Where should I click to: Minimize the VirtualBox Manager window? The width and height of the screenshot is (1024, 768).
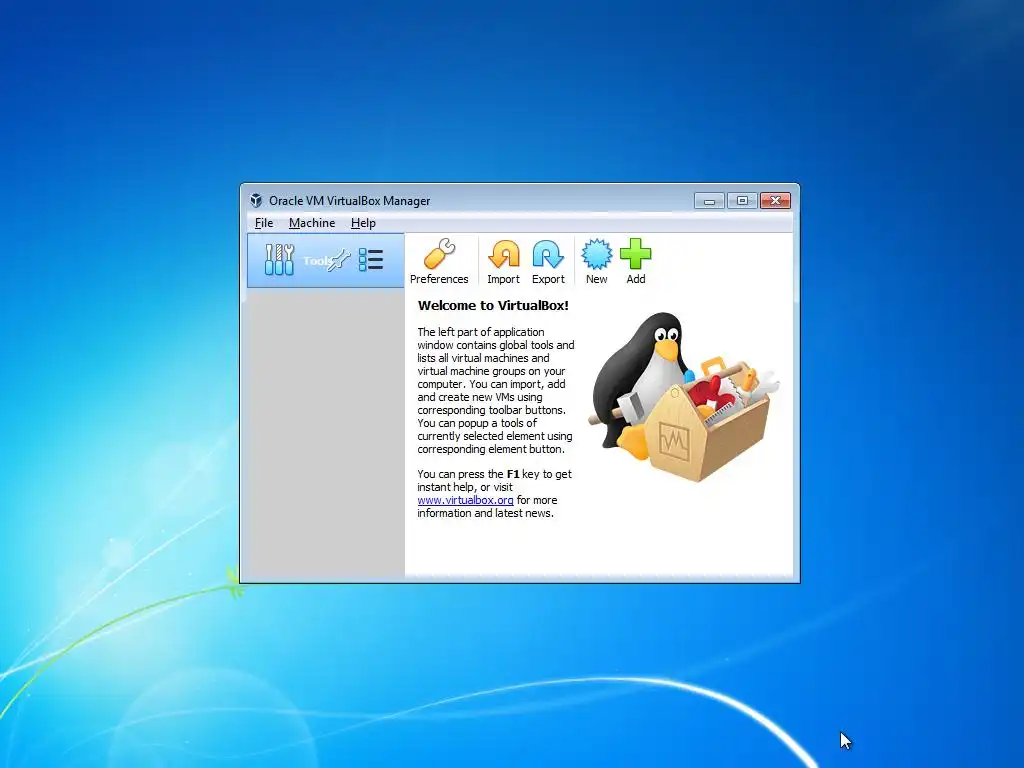point(709,200)
